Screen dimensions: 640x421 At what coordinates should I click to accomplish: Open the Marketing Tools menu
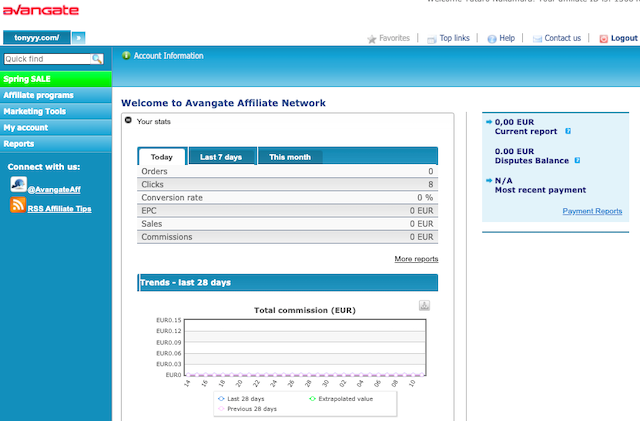coord(56,111)
